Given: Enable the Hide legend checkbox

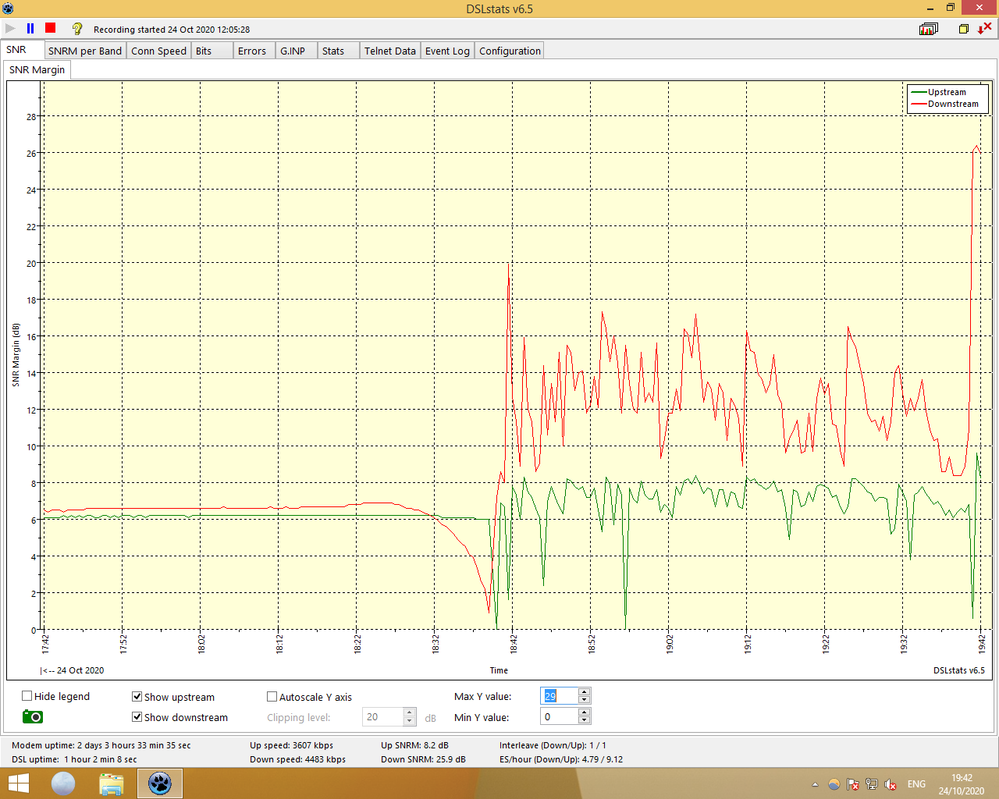Looking at the screenshot, I should point(28,697).
